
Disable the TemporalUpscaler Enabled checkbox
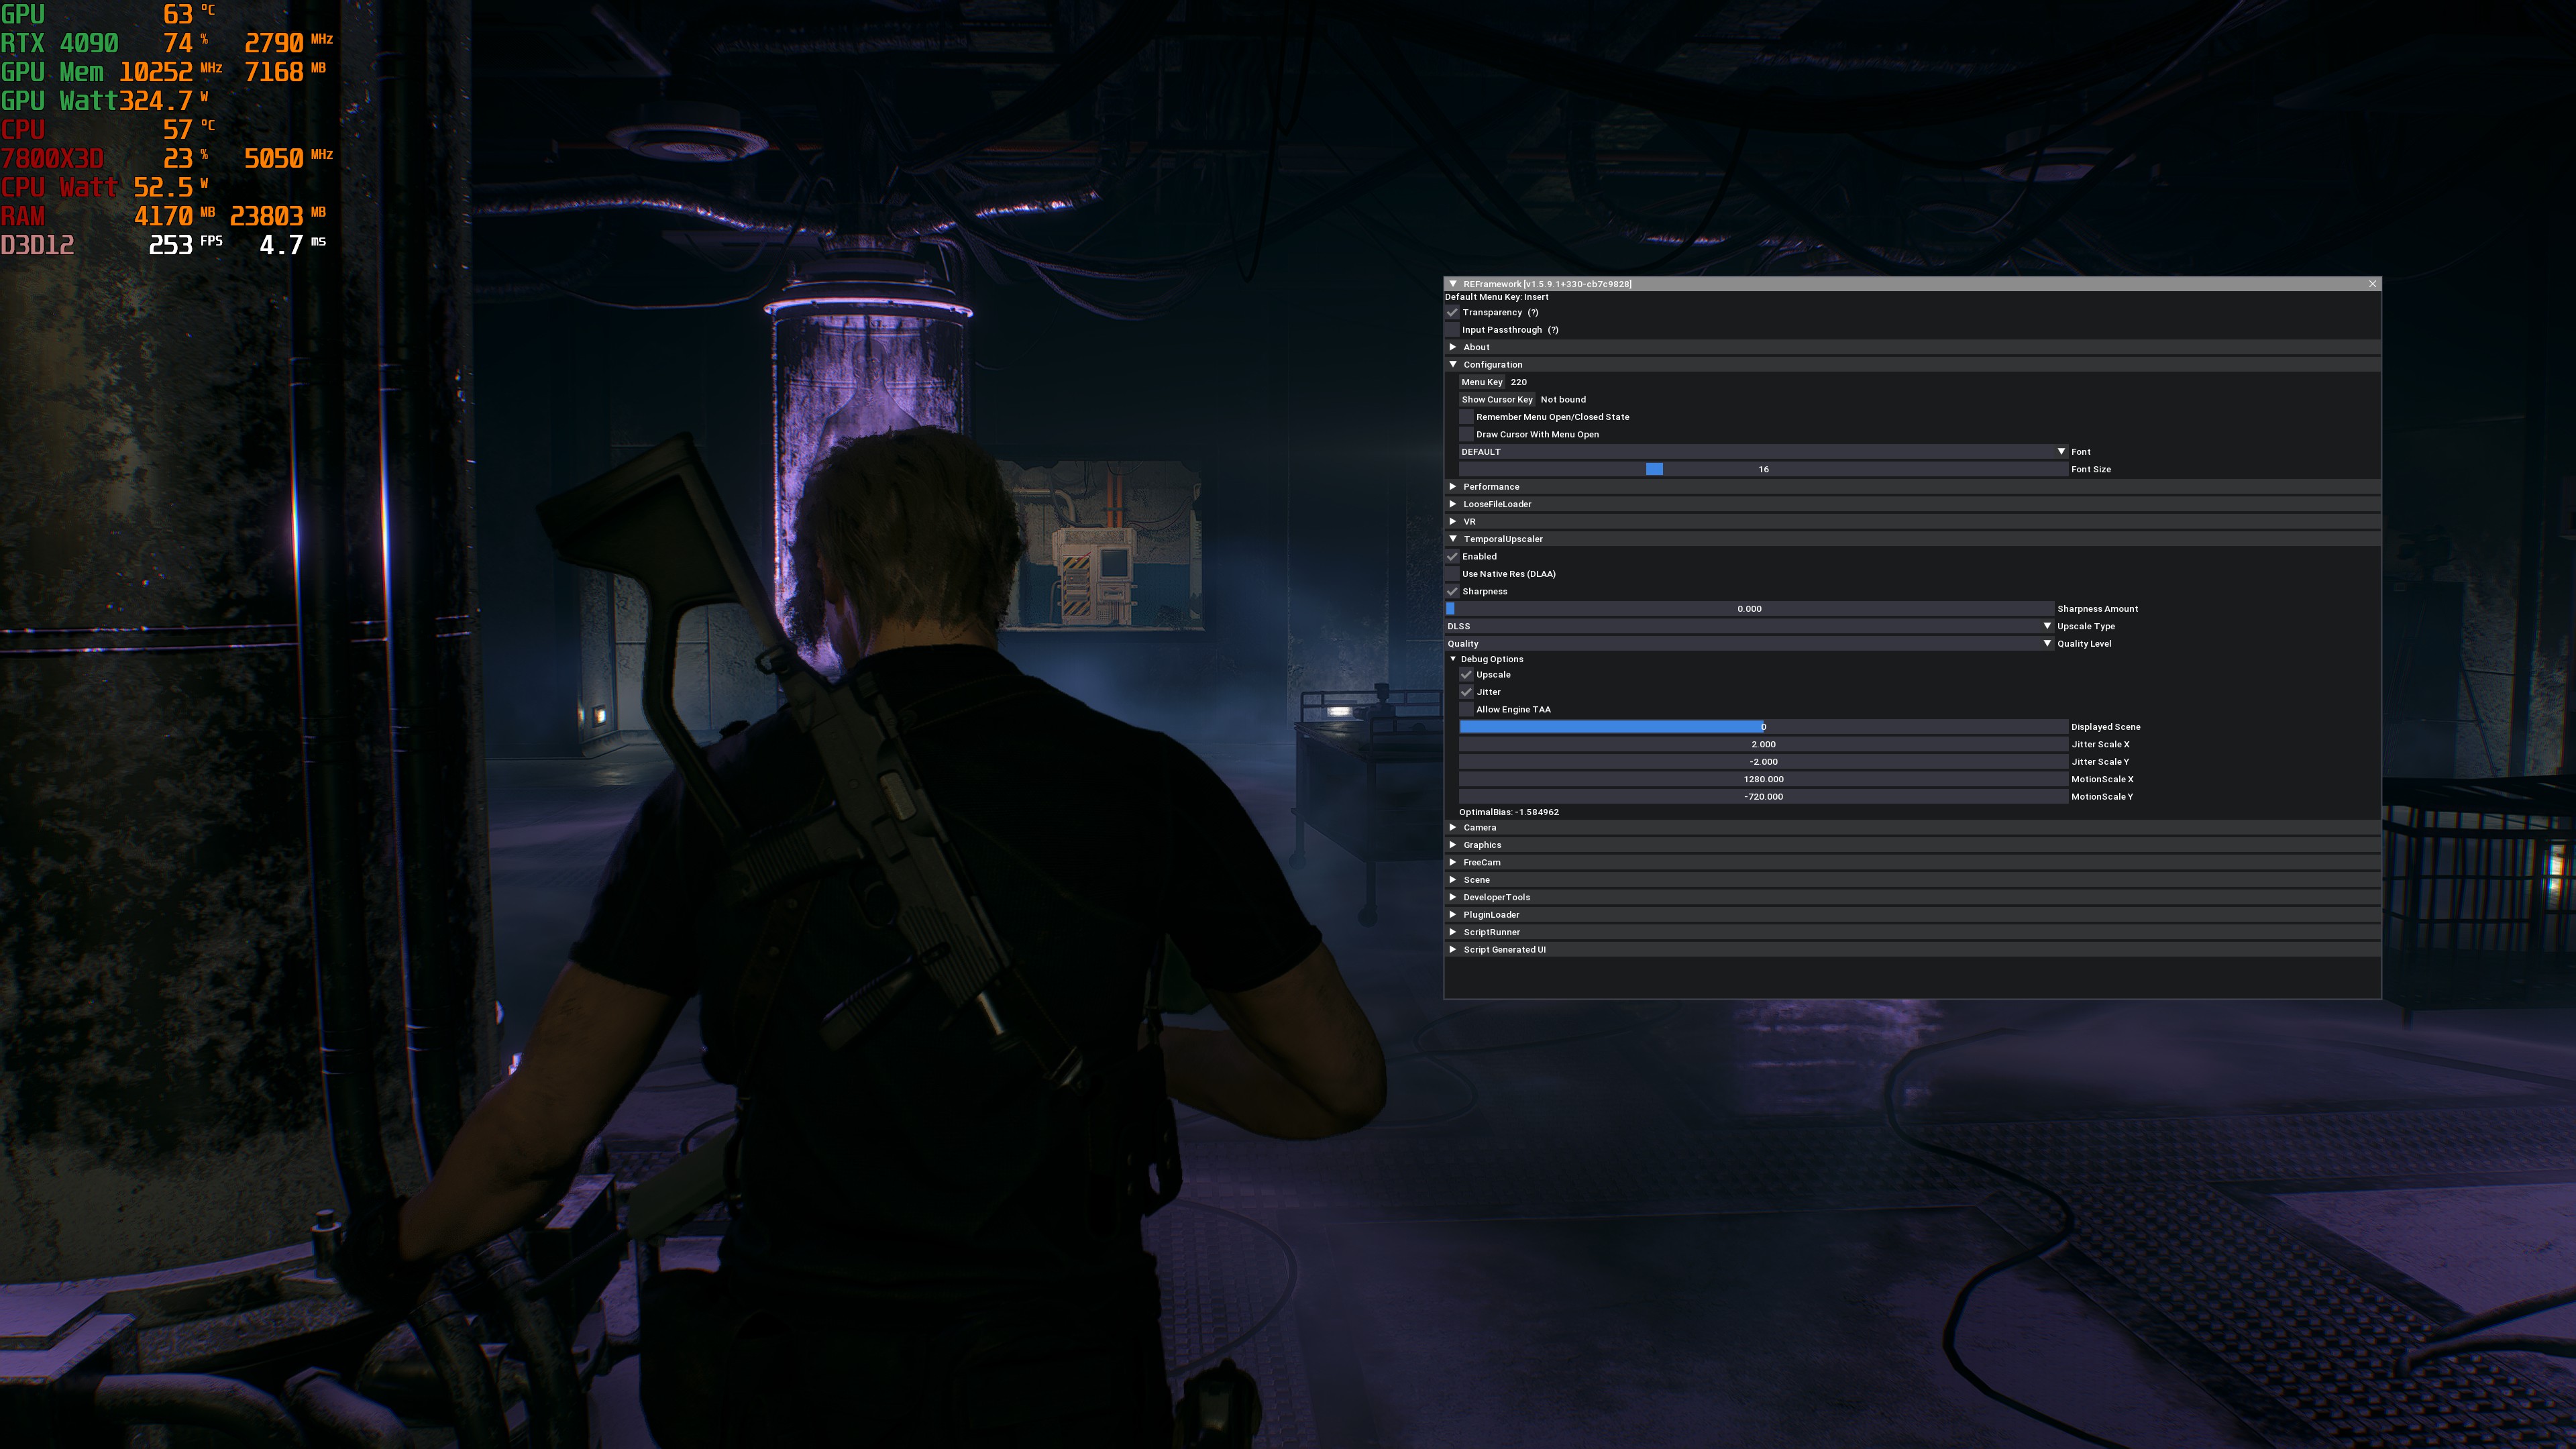[1452, 557]
